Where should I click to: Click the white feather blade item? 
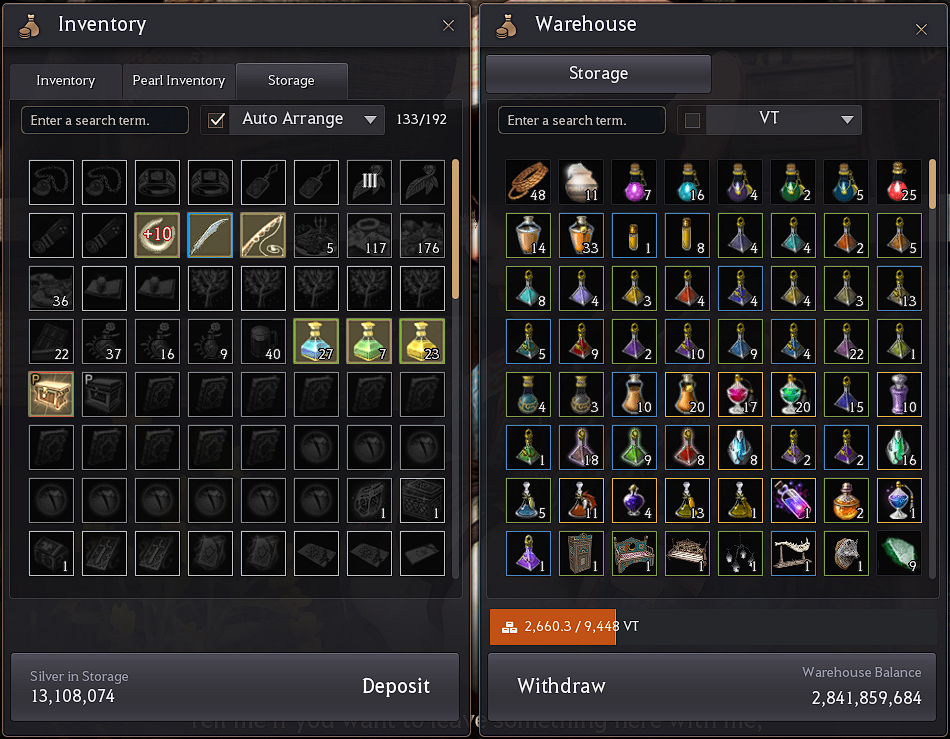[210, 235]
